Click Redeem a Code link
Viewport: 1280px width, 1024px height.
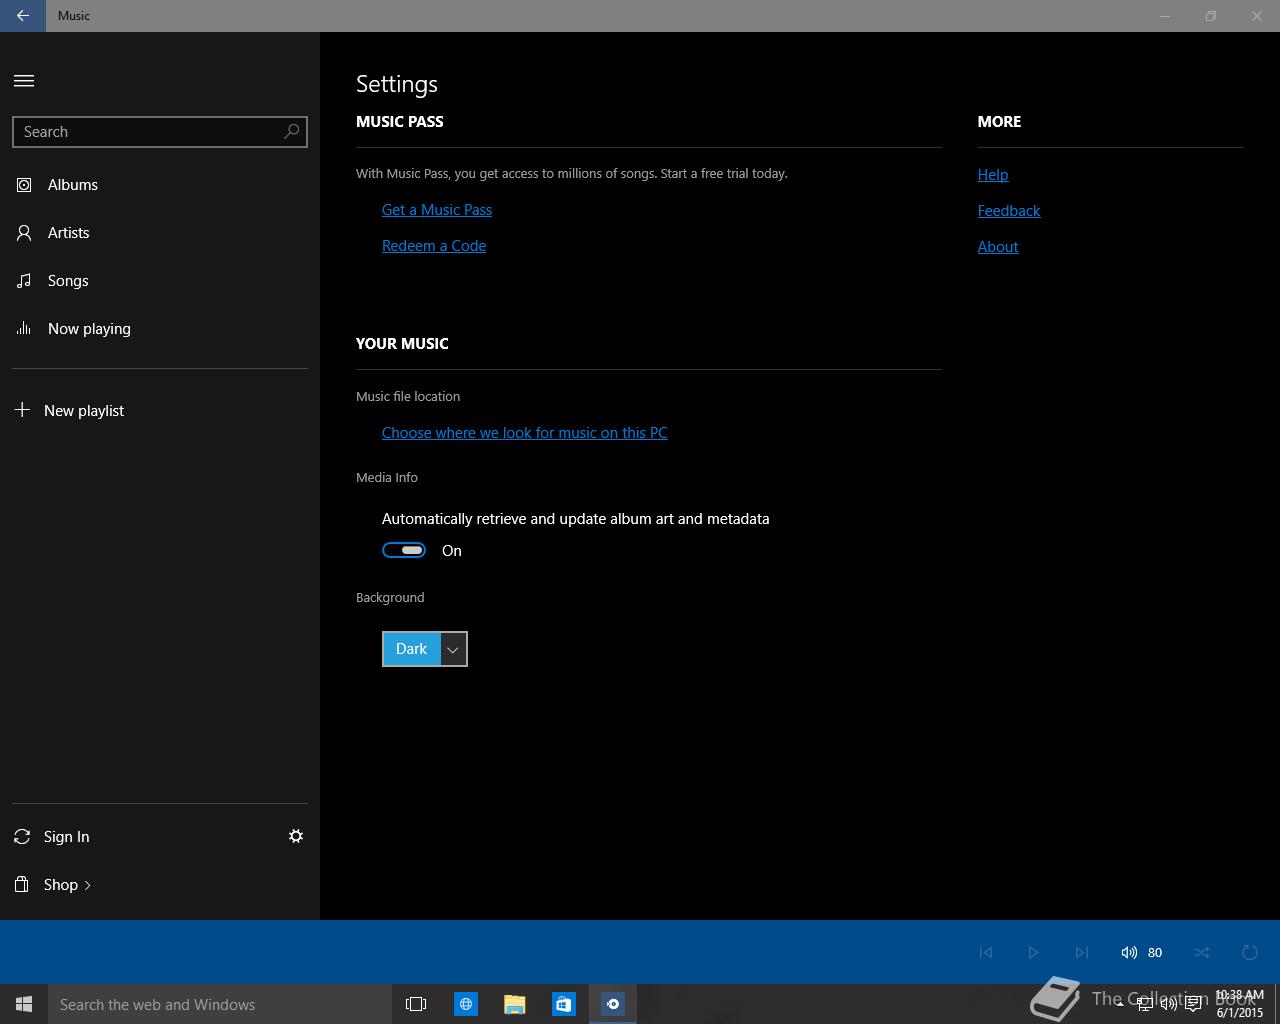tap(434, 246)
